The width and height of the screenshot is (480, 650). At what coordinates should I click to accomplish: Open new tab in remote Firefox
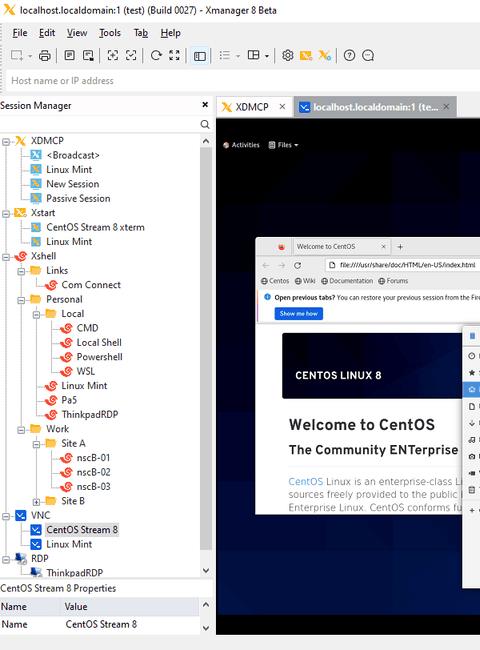point(400,247)
